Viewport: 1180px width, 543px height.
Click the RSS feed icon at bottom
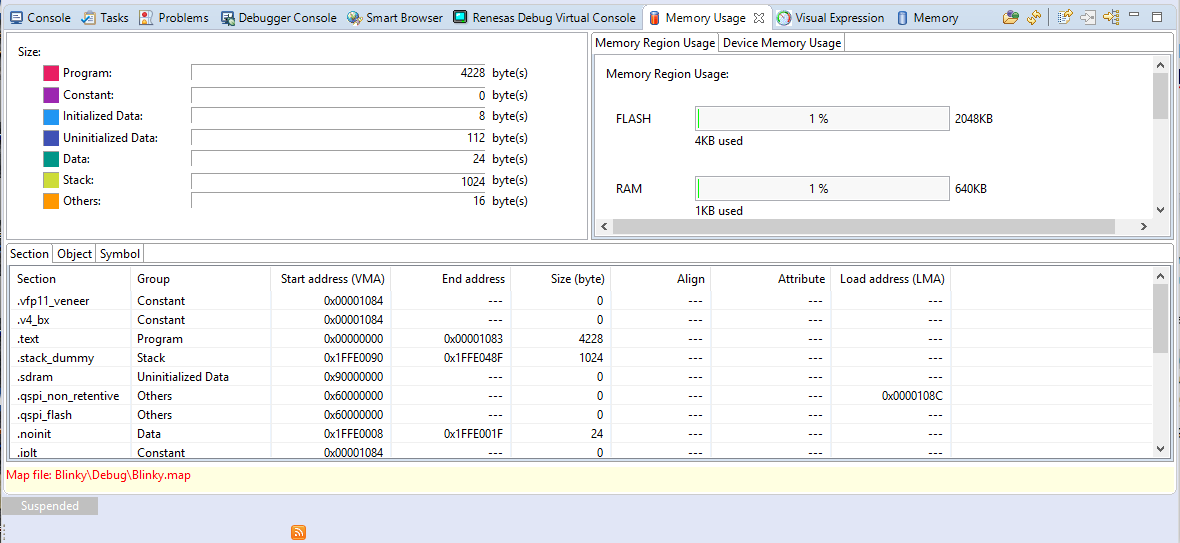pyautogui.click(x=298, y=532)
